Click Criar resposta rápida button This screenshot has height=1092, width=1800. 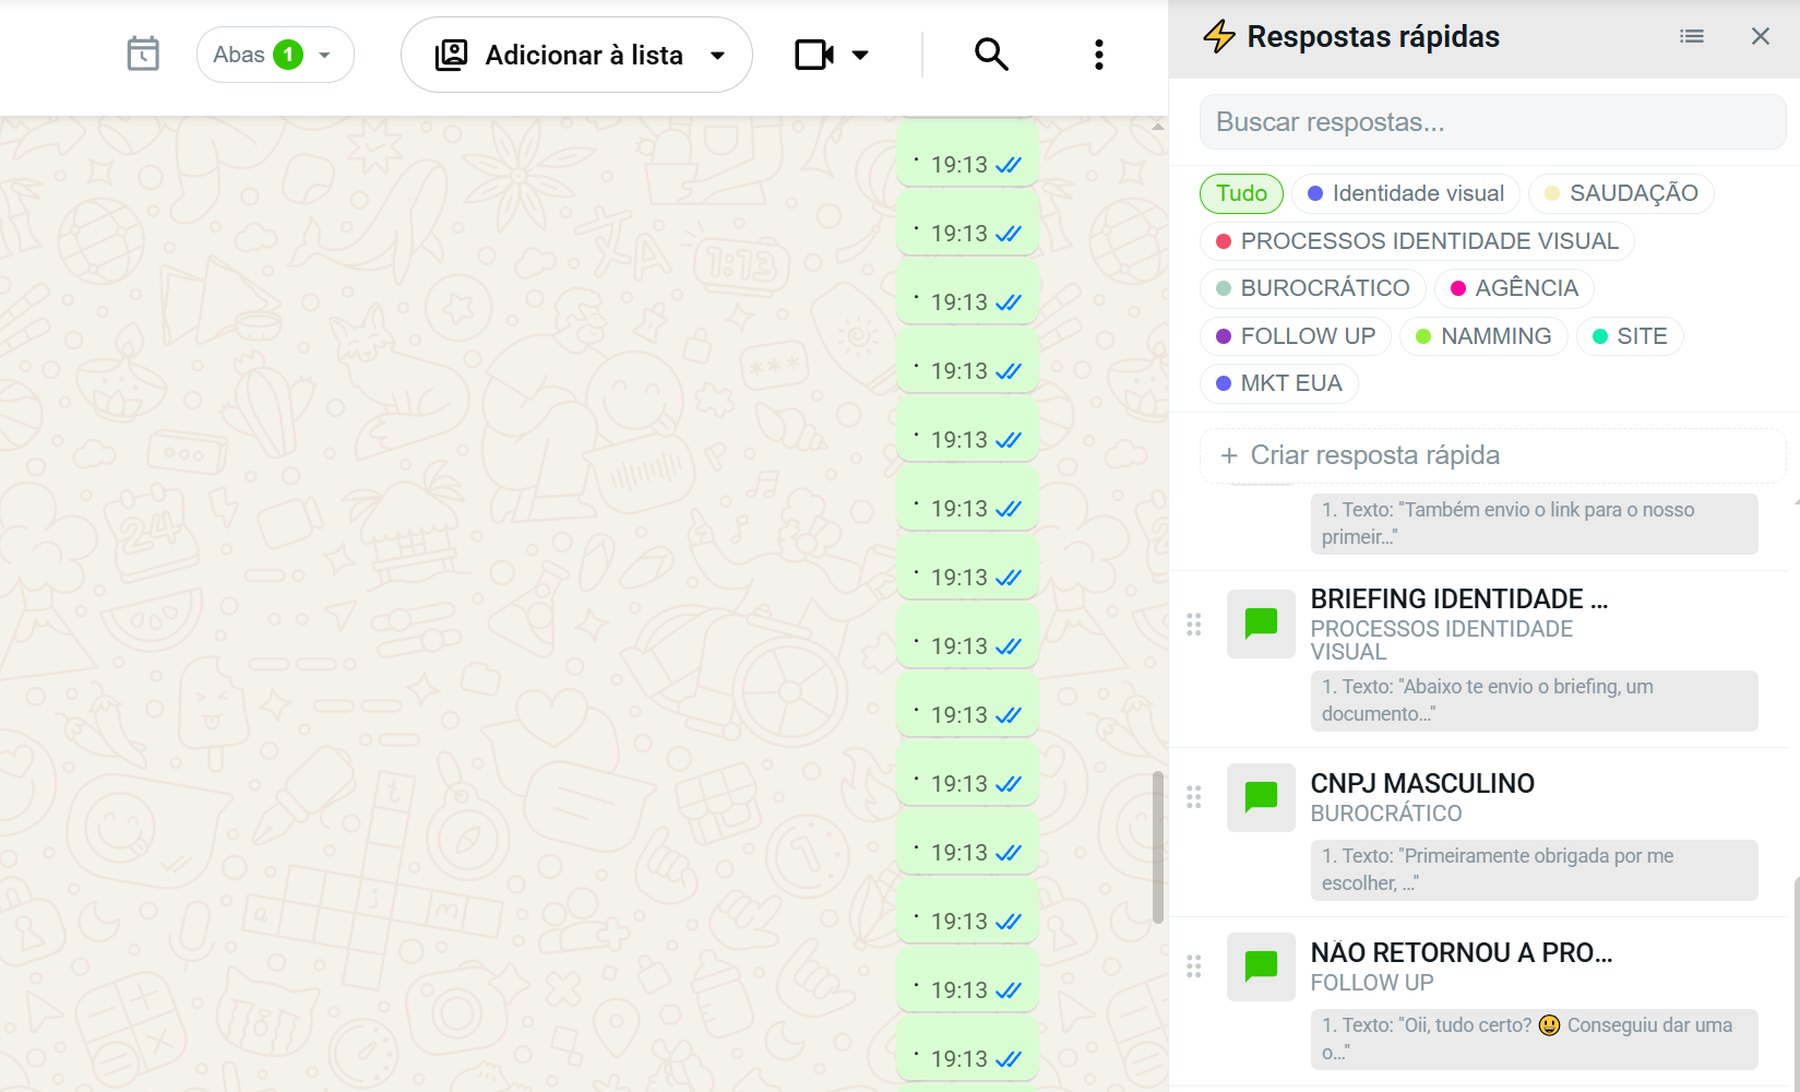(x=1493, y=456)
